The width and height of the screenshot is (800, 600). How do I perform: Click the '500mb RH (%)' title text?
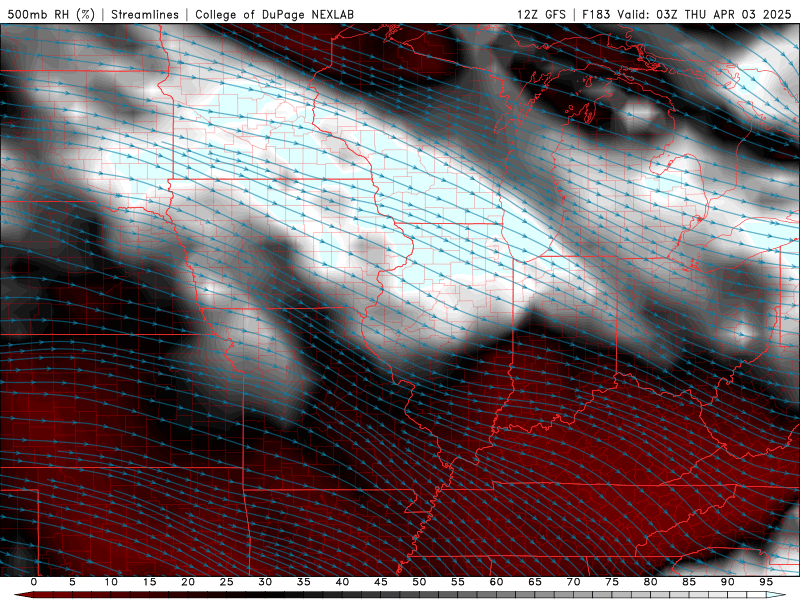point(52,14)
